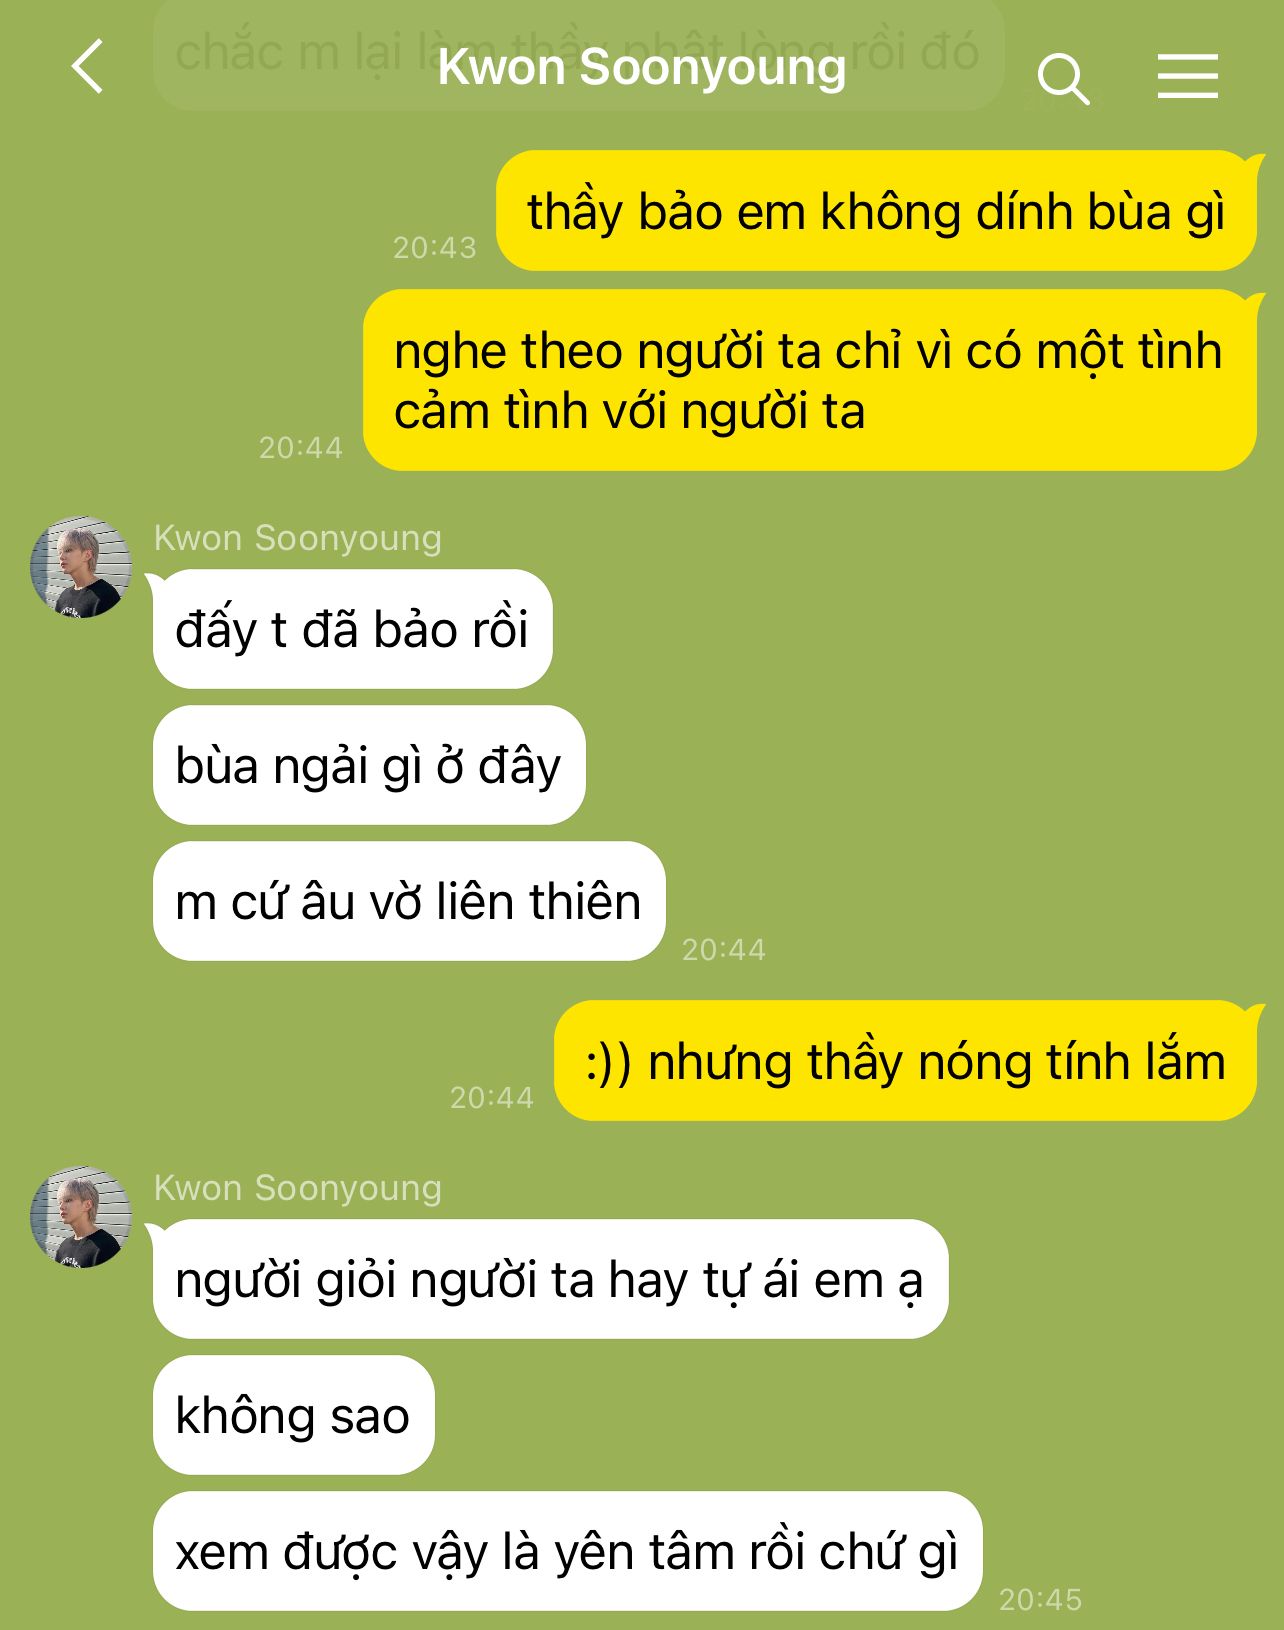
Task: Tap the 20:45 timestamp at bottom
Action: 1040,1599
